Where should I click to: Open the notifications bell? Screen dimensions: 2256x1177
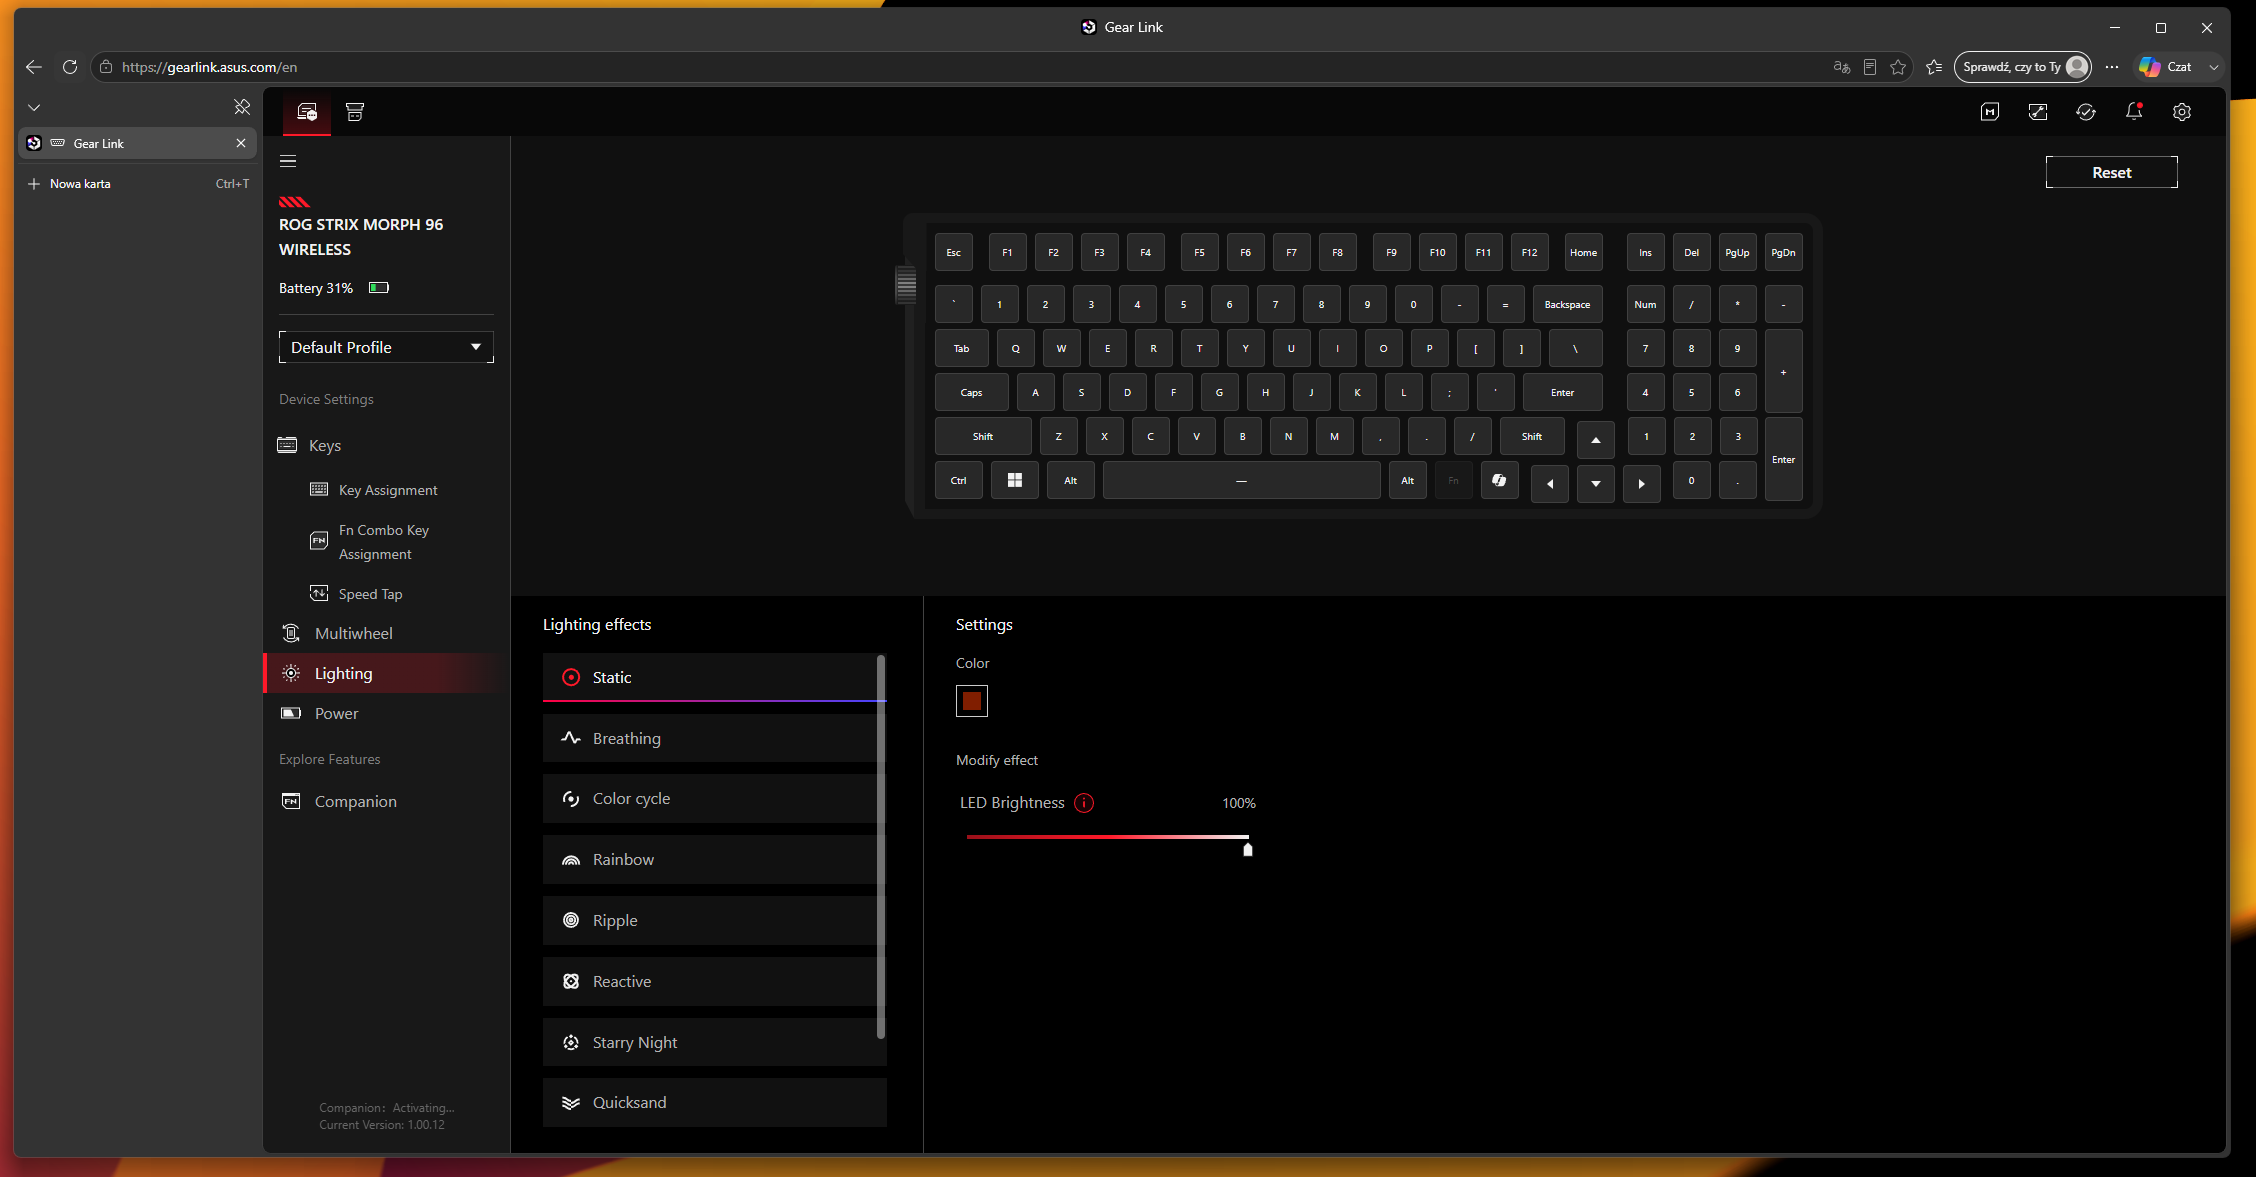tap(2134, 112)
